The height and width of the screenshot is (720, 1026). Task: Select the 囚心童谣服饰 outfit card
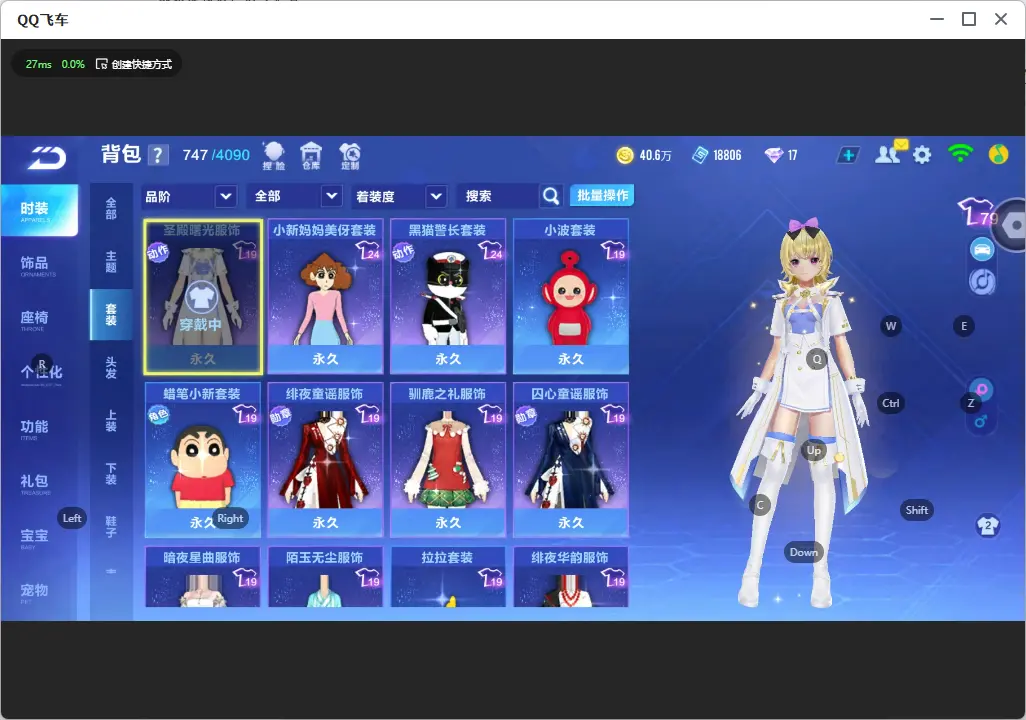[x=571, y=460]
